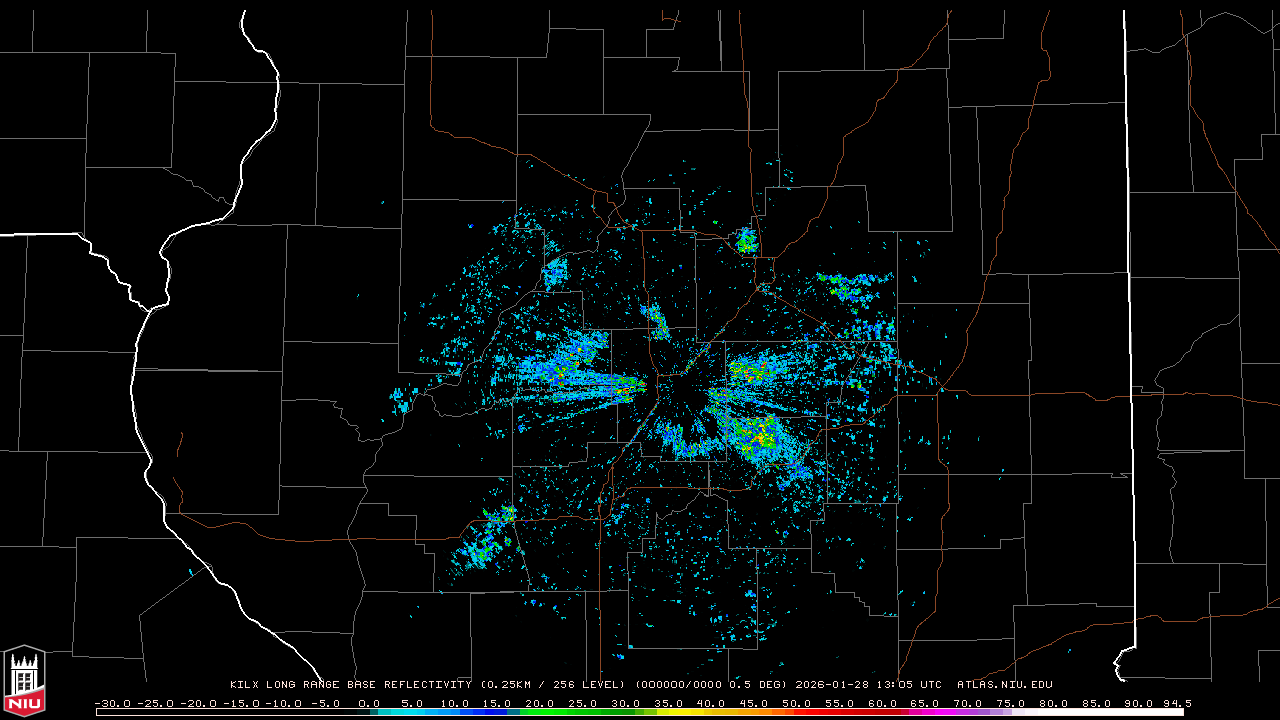Viewport: 1280px width, 720px height.
Task: Click the 50.0 scale label
Action: click(x=797, y=703)
